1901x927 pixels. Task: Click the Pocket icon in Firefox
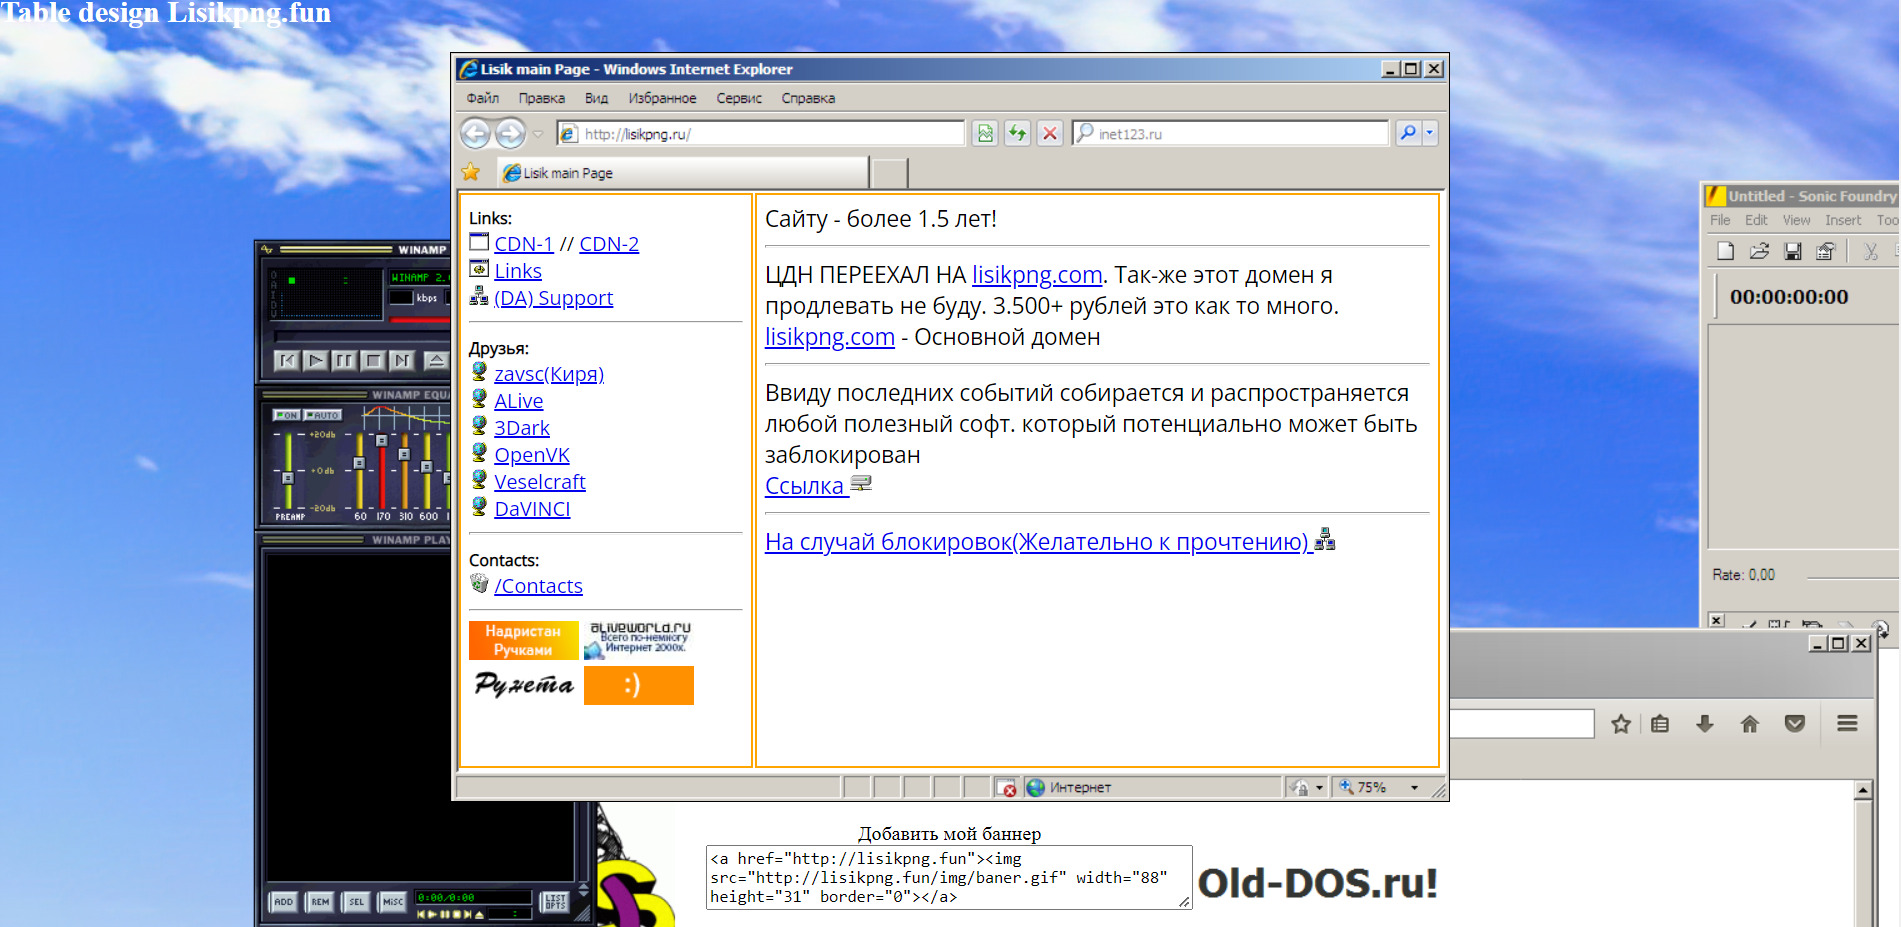coord(1795,724)
